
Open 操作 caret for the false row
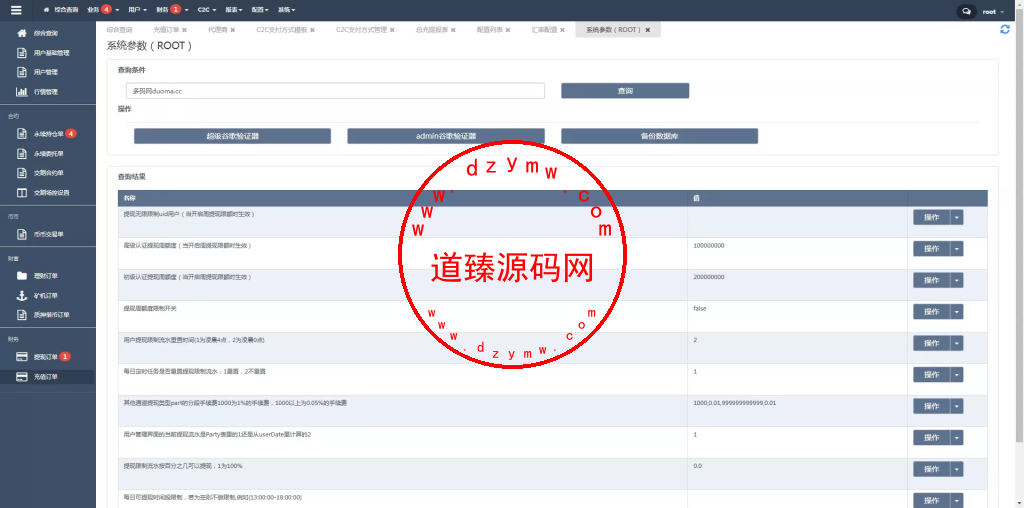957,311
